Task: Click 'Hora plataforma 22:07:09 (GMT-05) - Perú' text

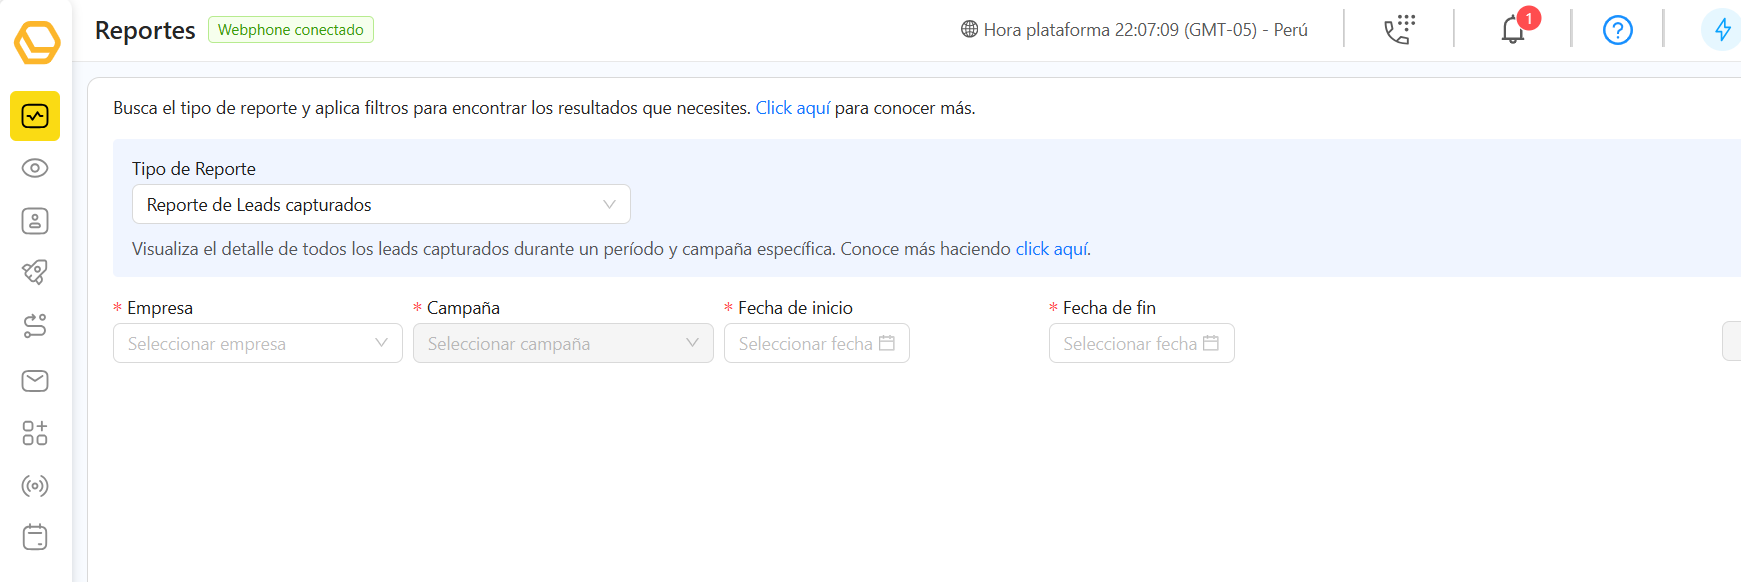Action: pyautogui.click(x=1146, y=30)
